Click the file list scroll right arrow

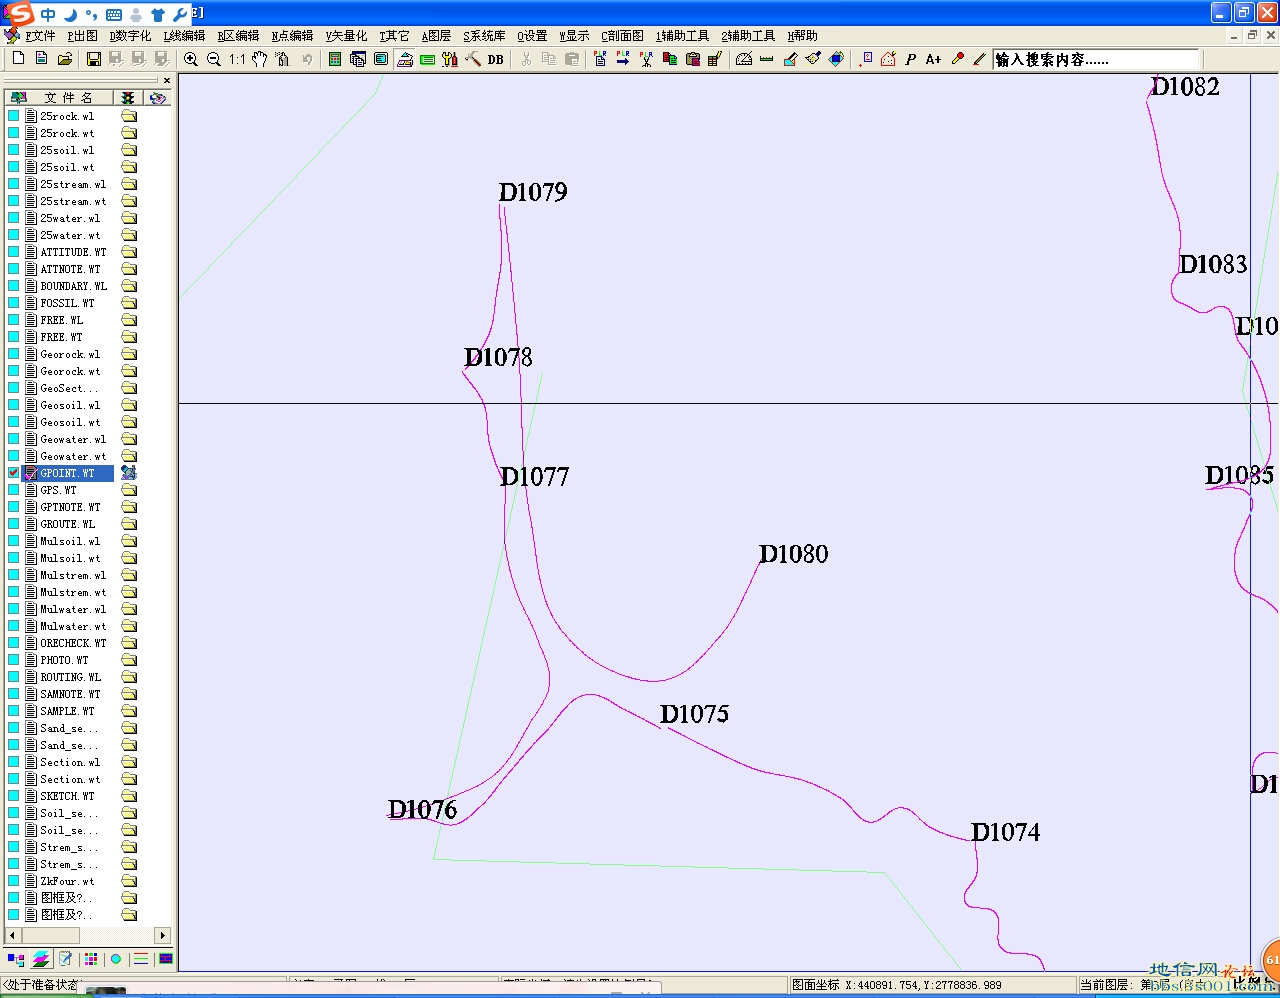(163, 936)
